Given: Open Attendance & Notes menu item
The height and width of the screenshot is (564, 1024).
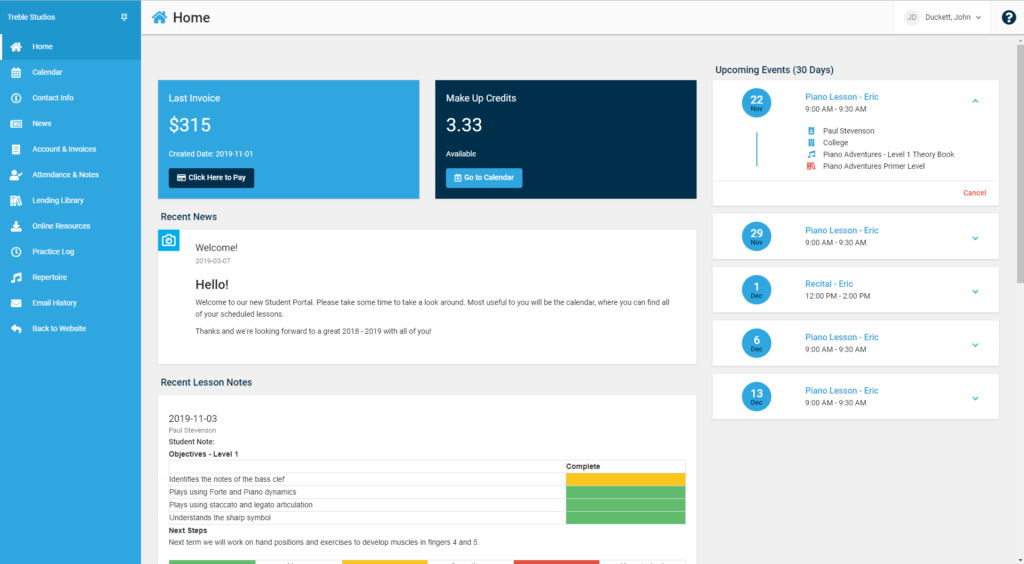Looking at the screenshot, I should [71, 175].
